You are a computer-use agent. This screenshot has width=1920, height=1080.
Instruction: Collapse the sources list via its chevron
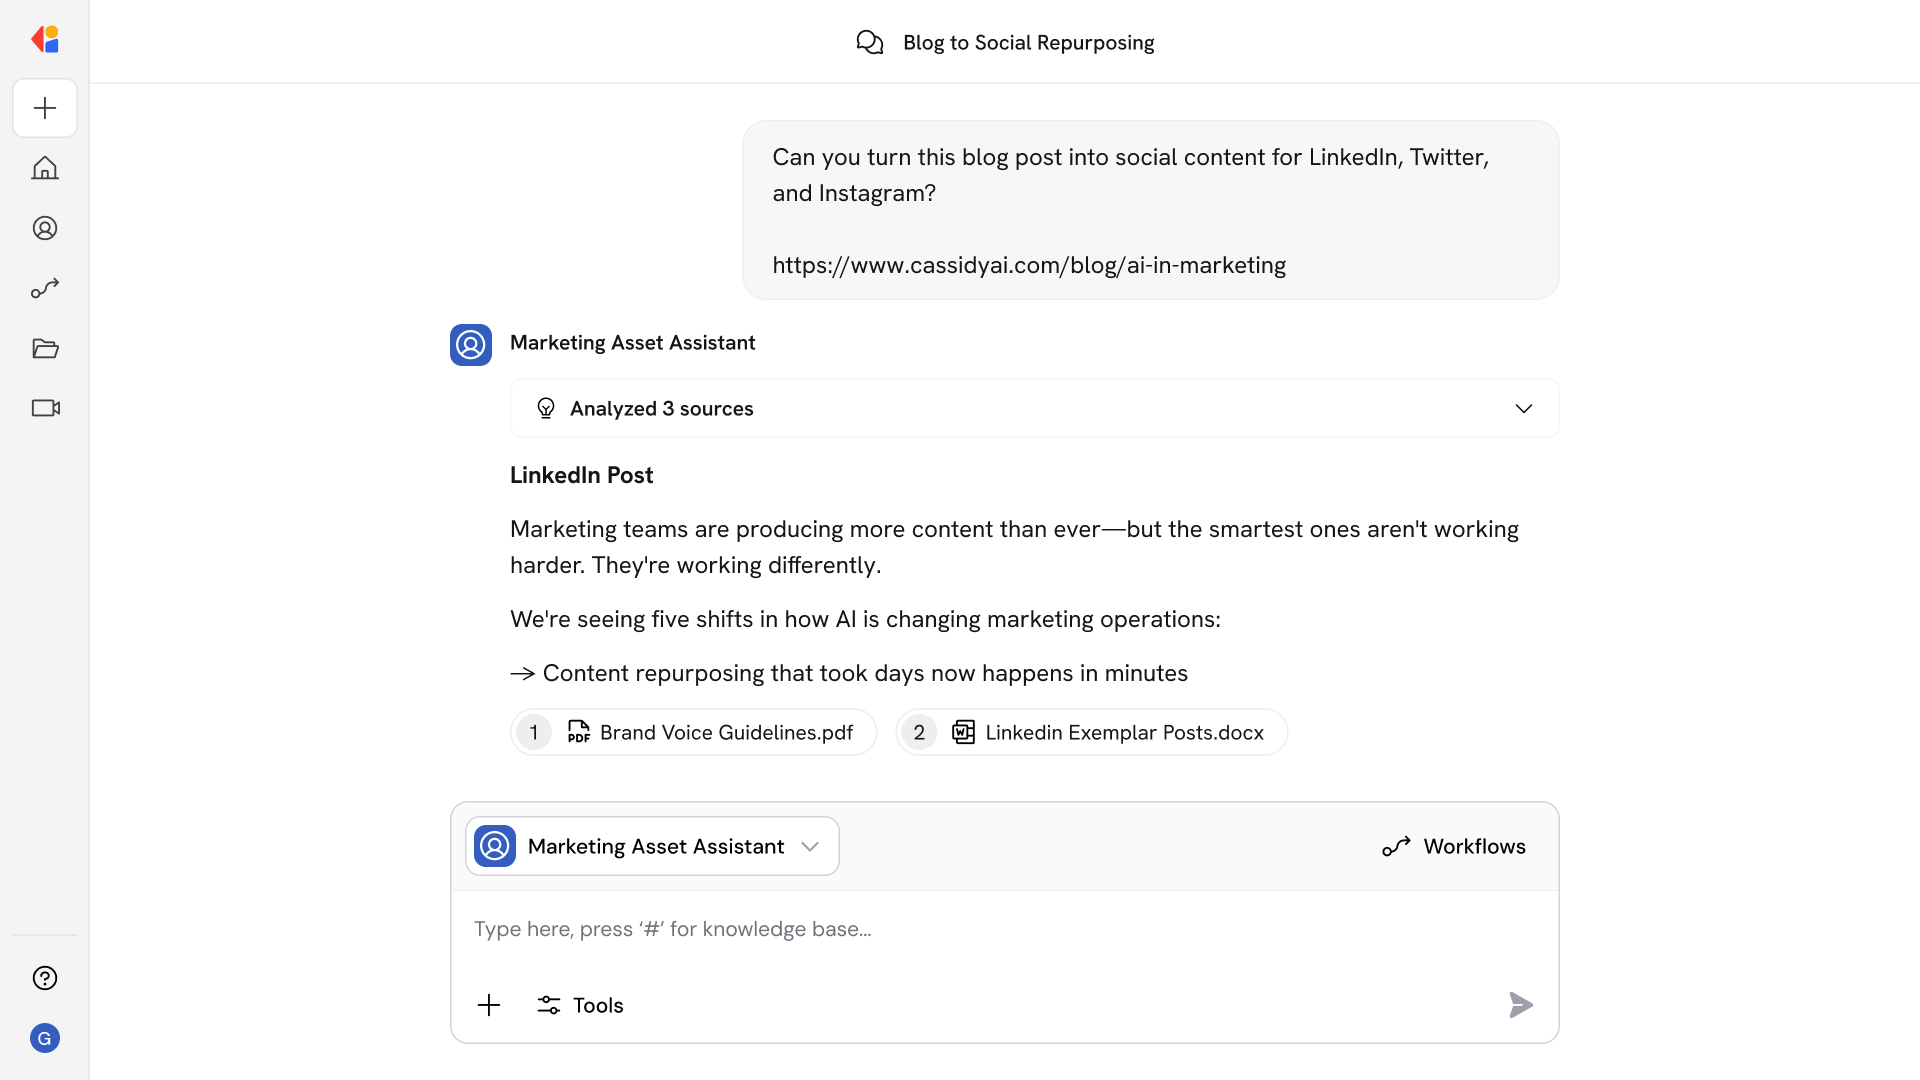[x=1524, y=408]
